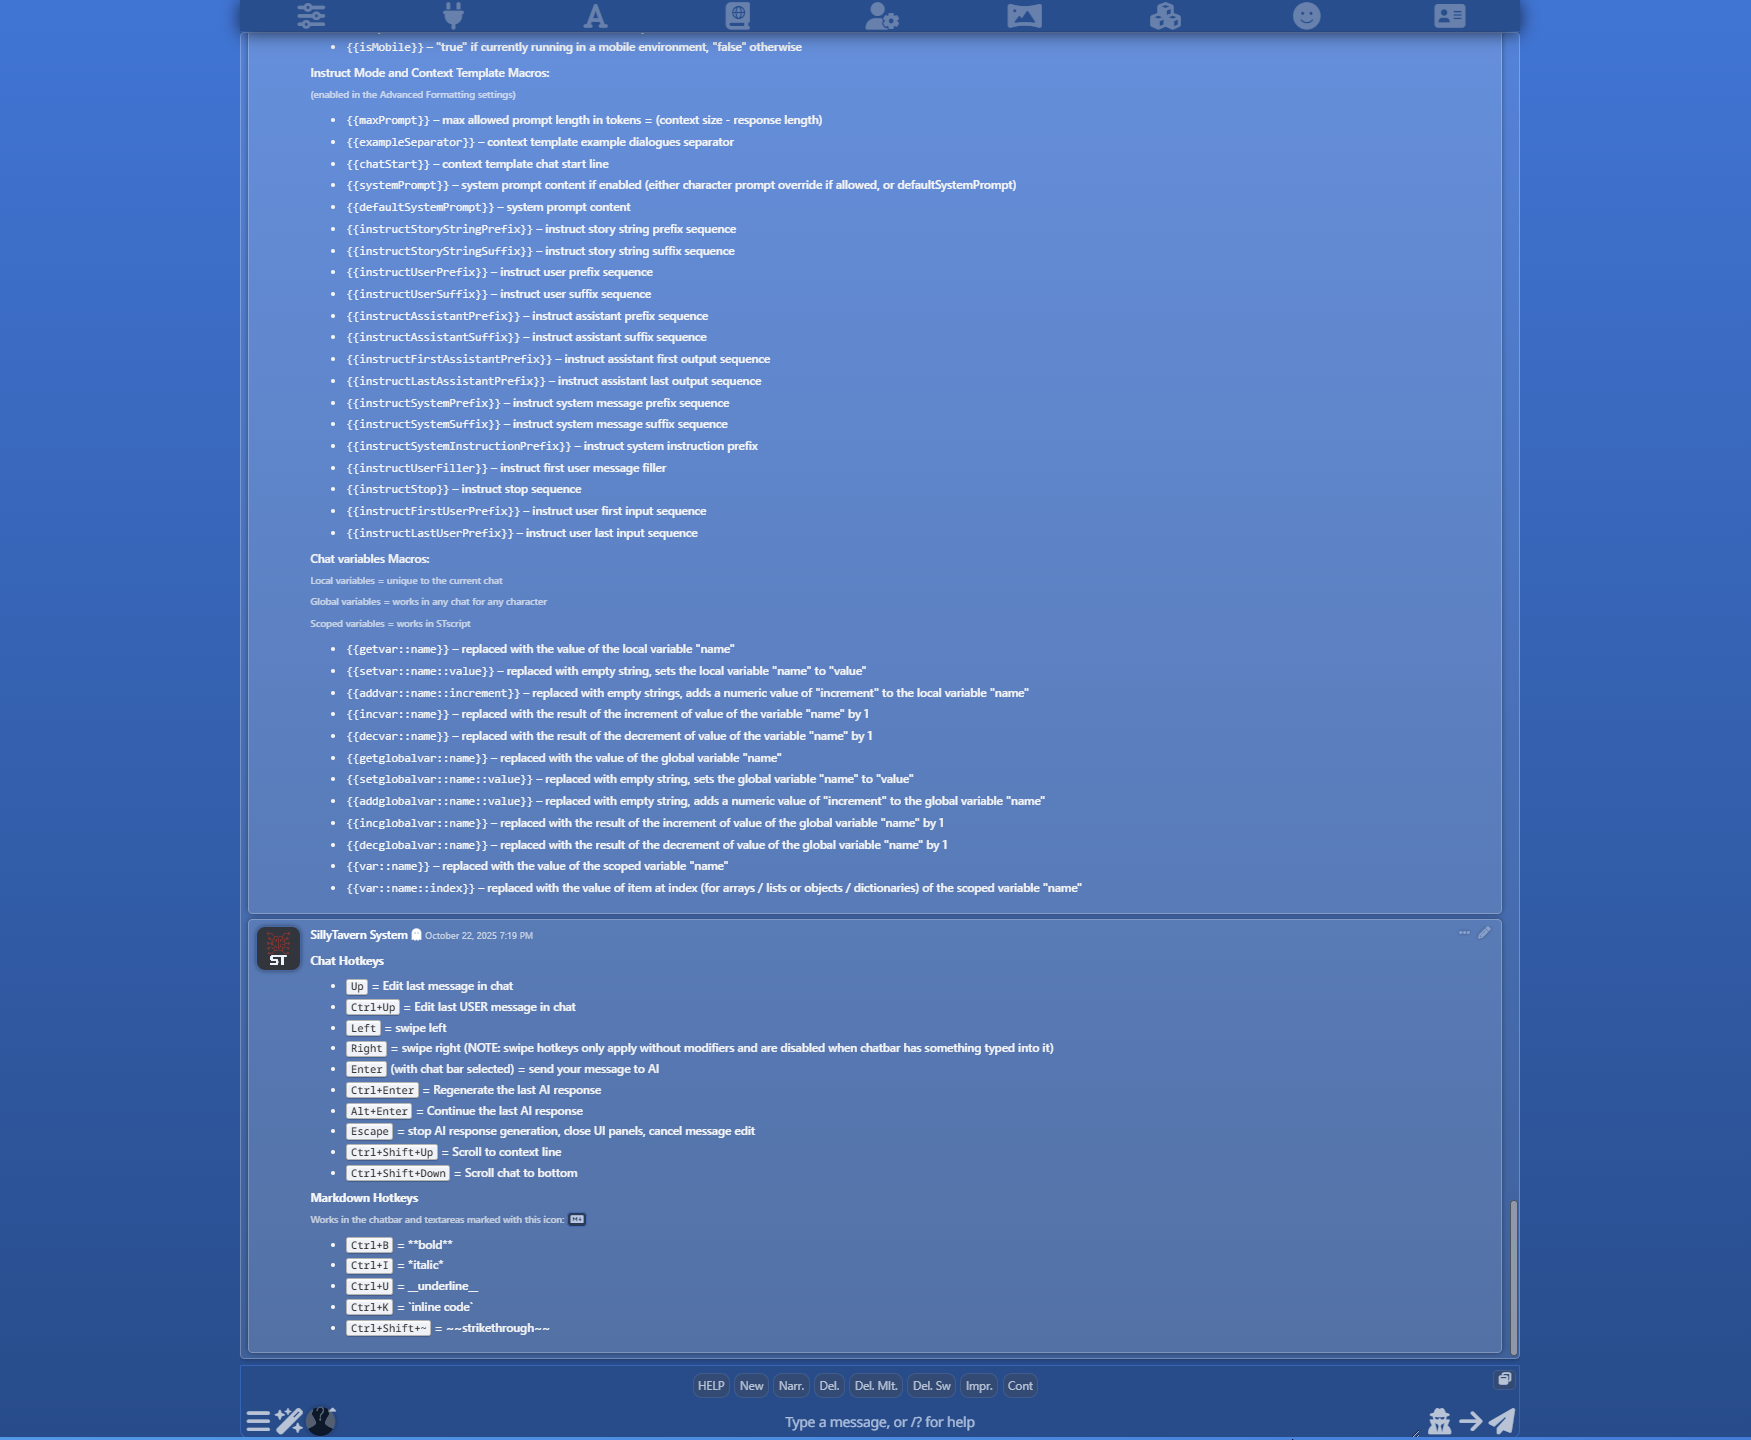Screen dimensions: 1751x1440
Task: Click the {{getvar::name}} macro text
Action: (398, 649)
